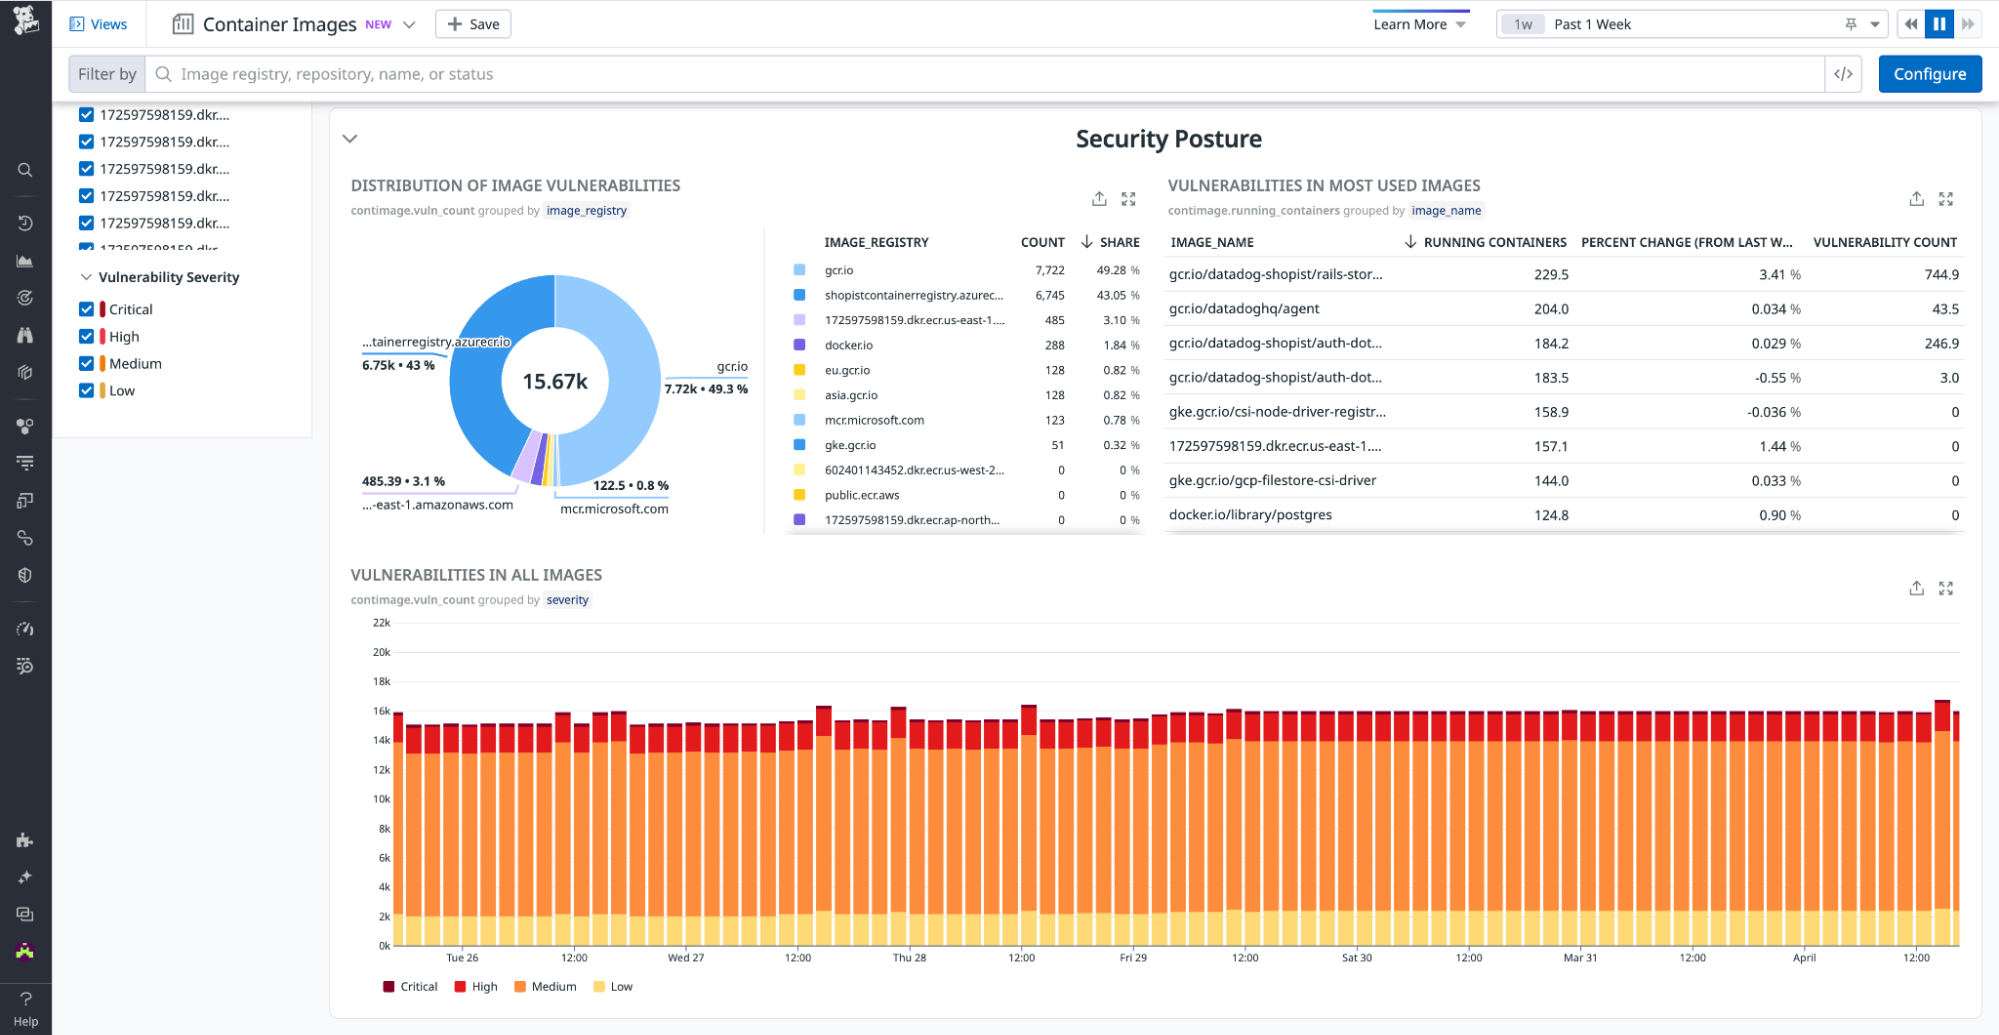The width and height of the screenshot is (1999, 1035).
Task: Expand Vulnerabilities in Most Used Images to fullscreen
Action: click(x=1945, y=199)
